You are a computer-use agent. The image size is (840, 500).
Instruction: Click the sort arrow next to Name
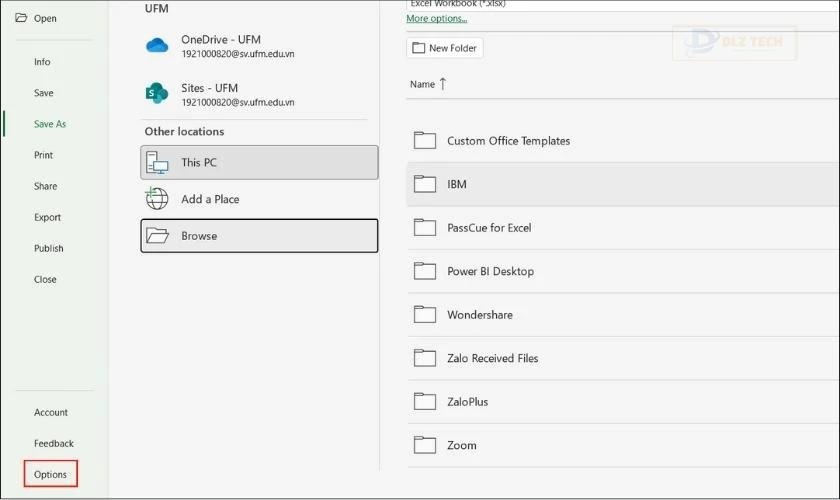[442, 84]
